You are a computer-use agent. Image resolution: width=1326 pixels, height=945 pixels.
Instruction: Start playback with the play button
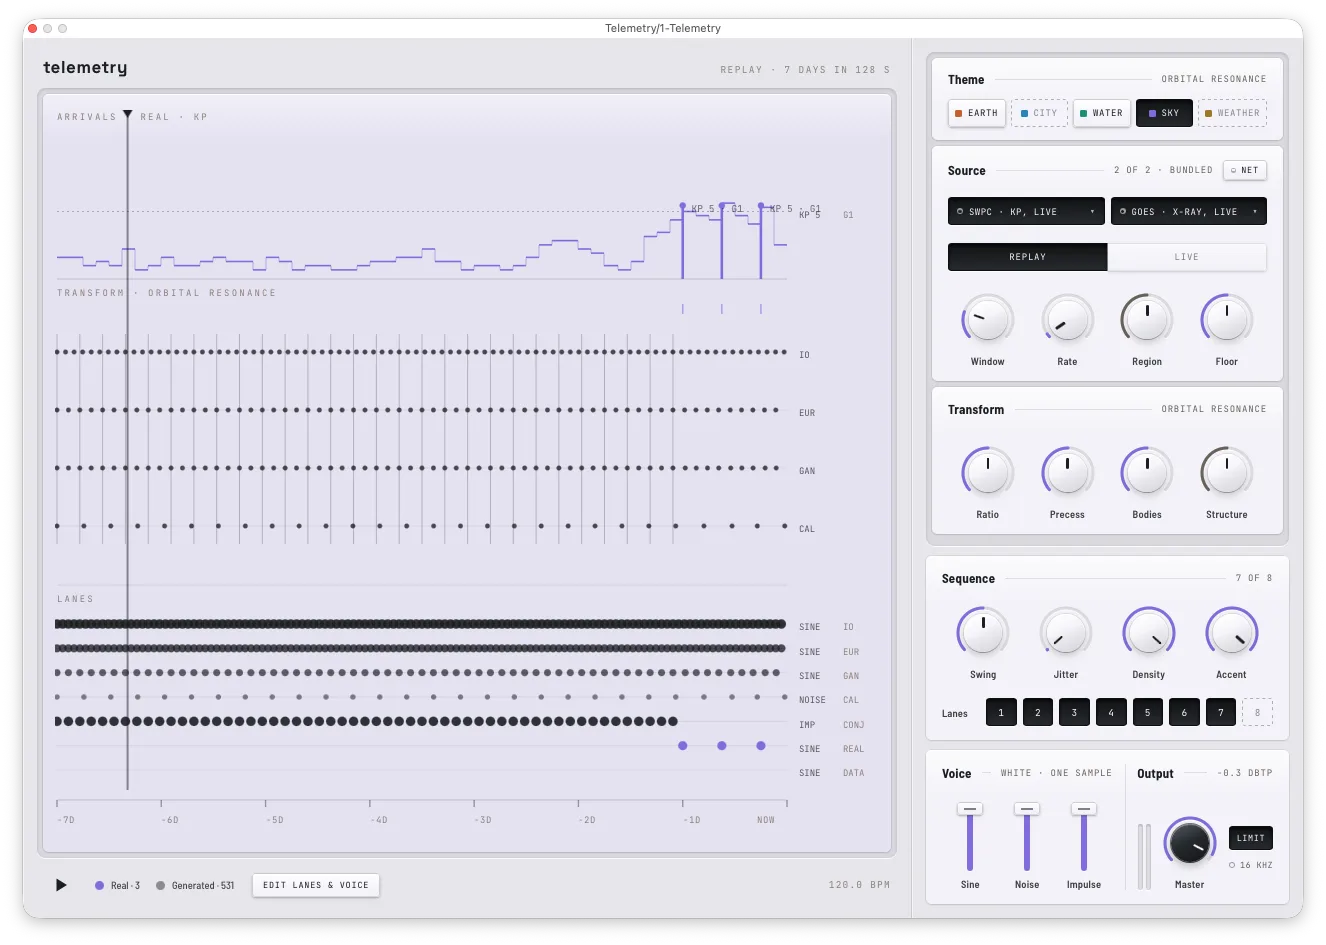pyautogui.click(x=61, y=885)
